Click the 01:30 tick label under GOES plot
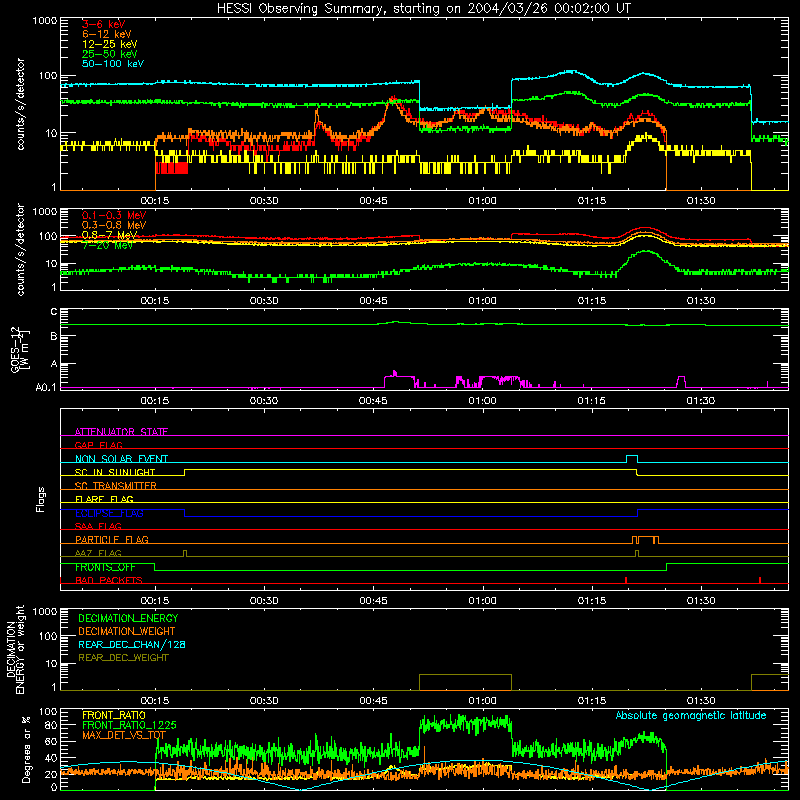 click(x=701, y=401)
